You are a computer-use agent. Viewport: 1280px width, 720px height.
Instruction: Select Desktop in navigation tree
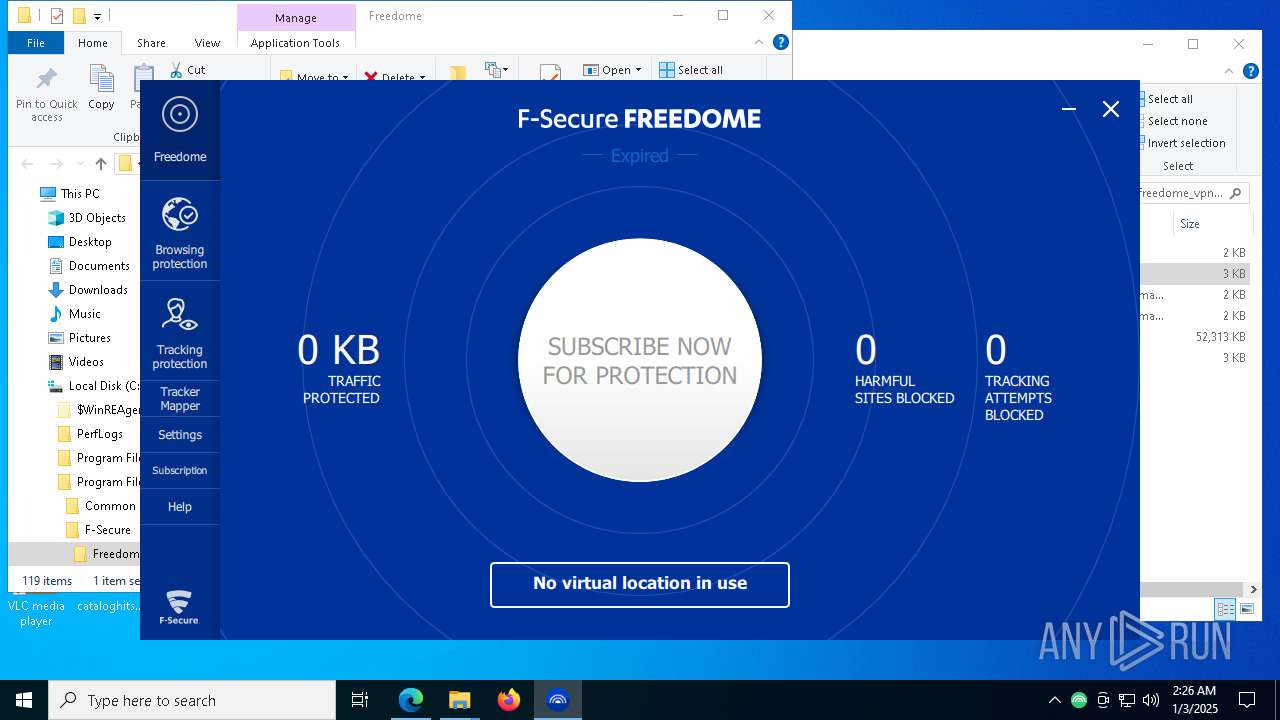tap(90, 242)
